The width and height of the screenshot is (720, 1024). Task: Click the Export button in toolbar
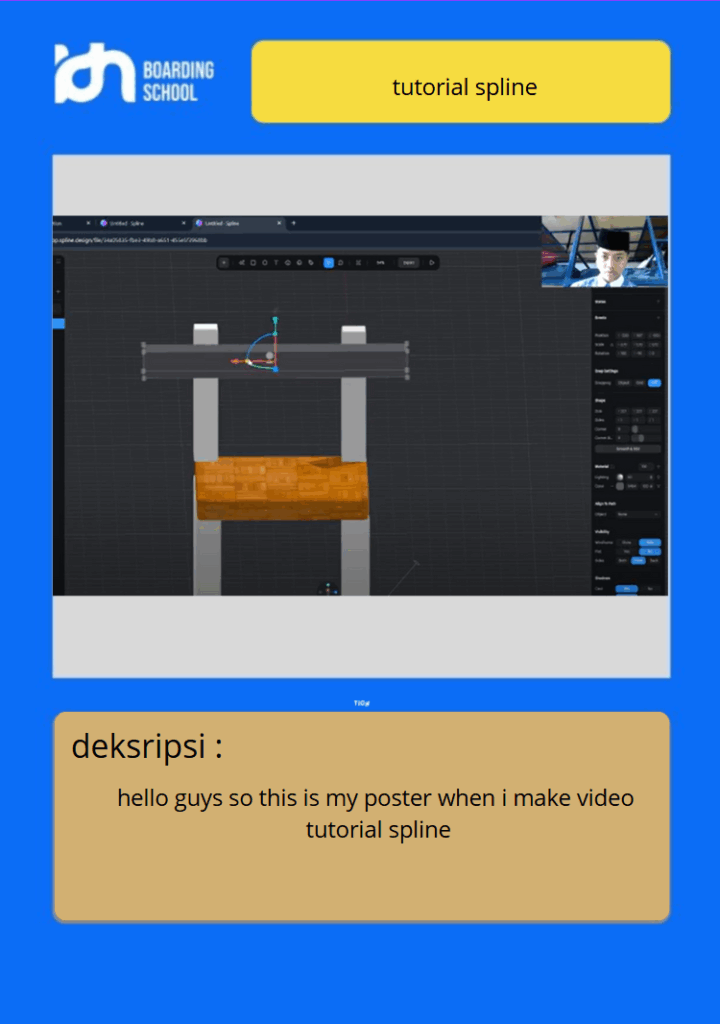click(408, 263)
